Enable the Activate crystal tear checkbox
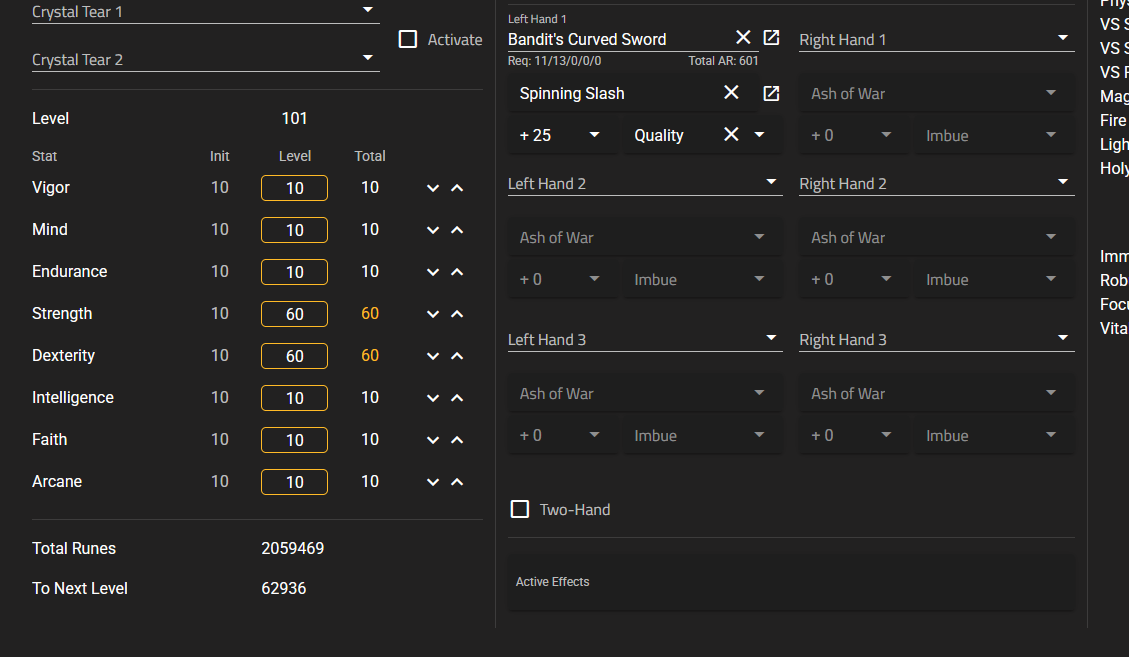 coord(408,39)
